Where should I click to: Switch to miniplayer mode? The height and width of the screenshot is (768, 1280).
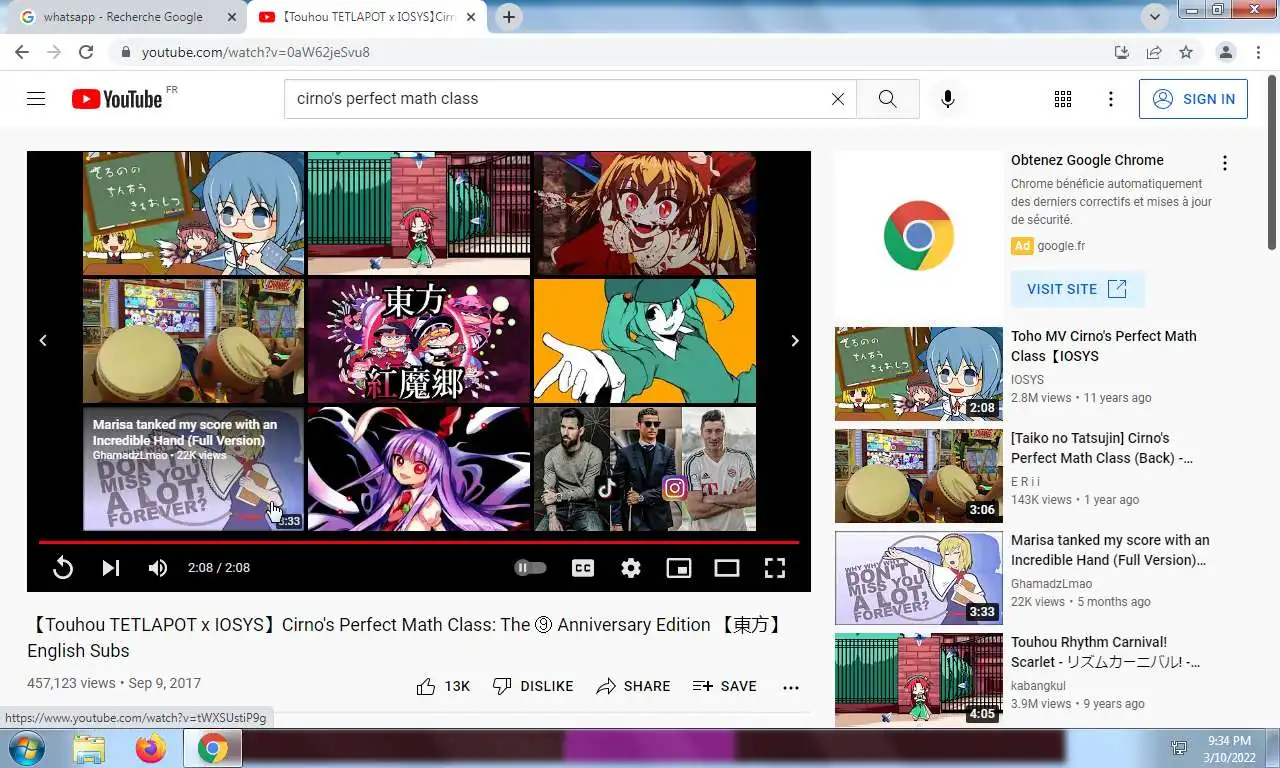(x=679, y=568)
